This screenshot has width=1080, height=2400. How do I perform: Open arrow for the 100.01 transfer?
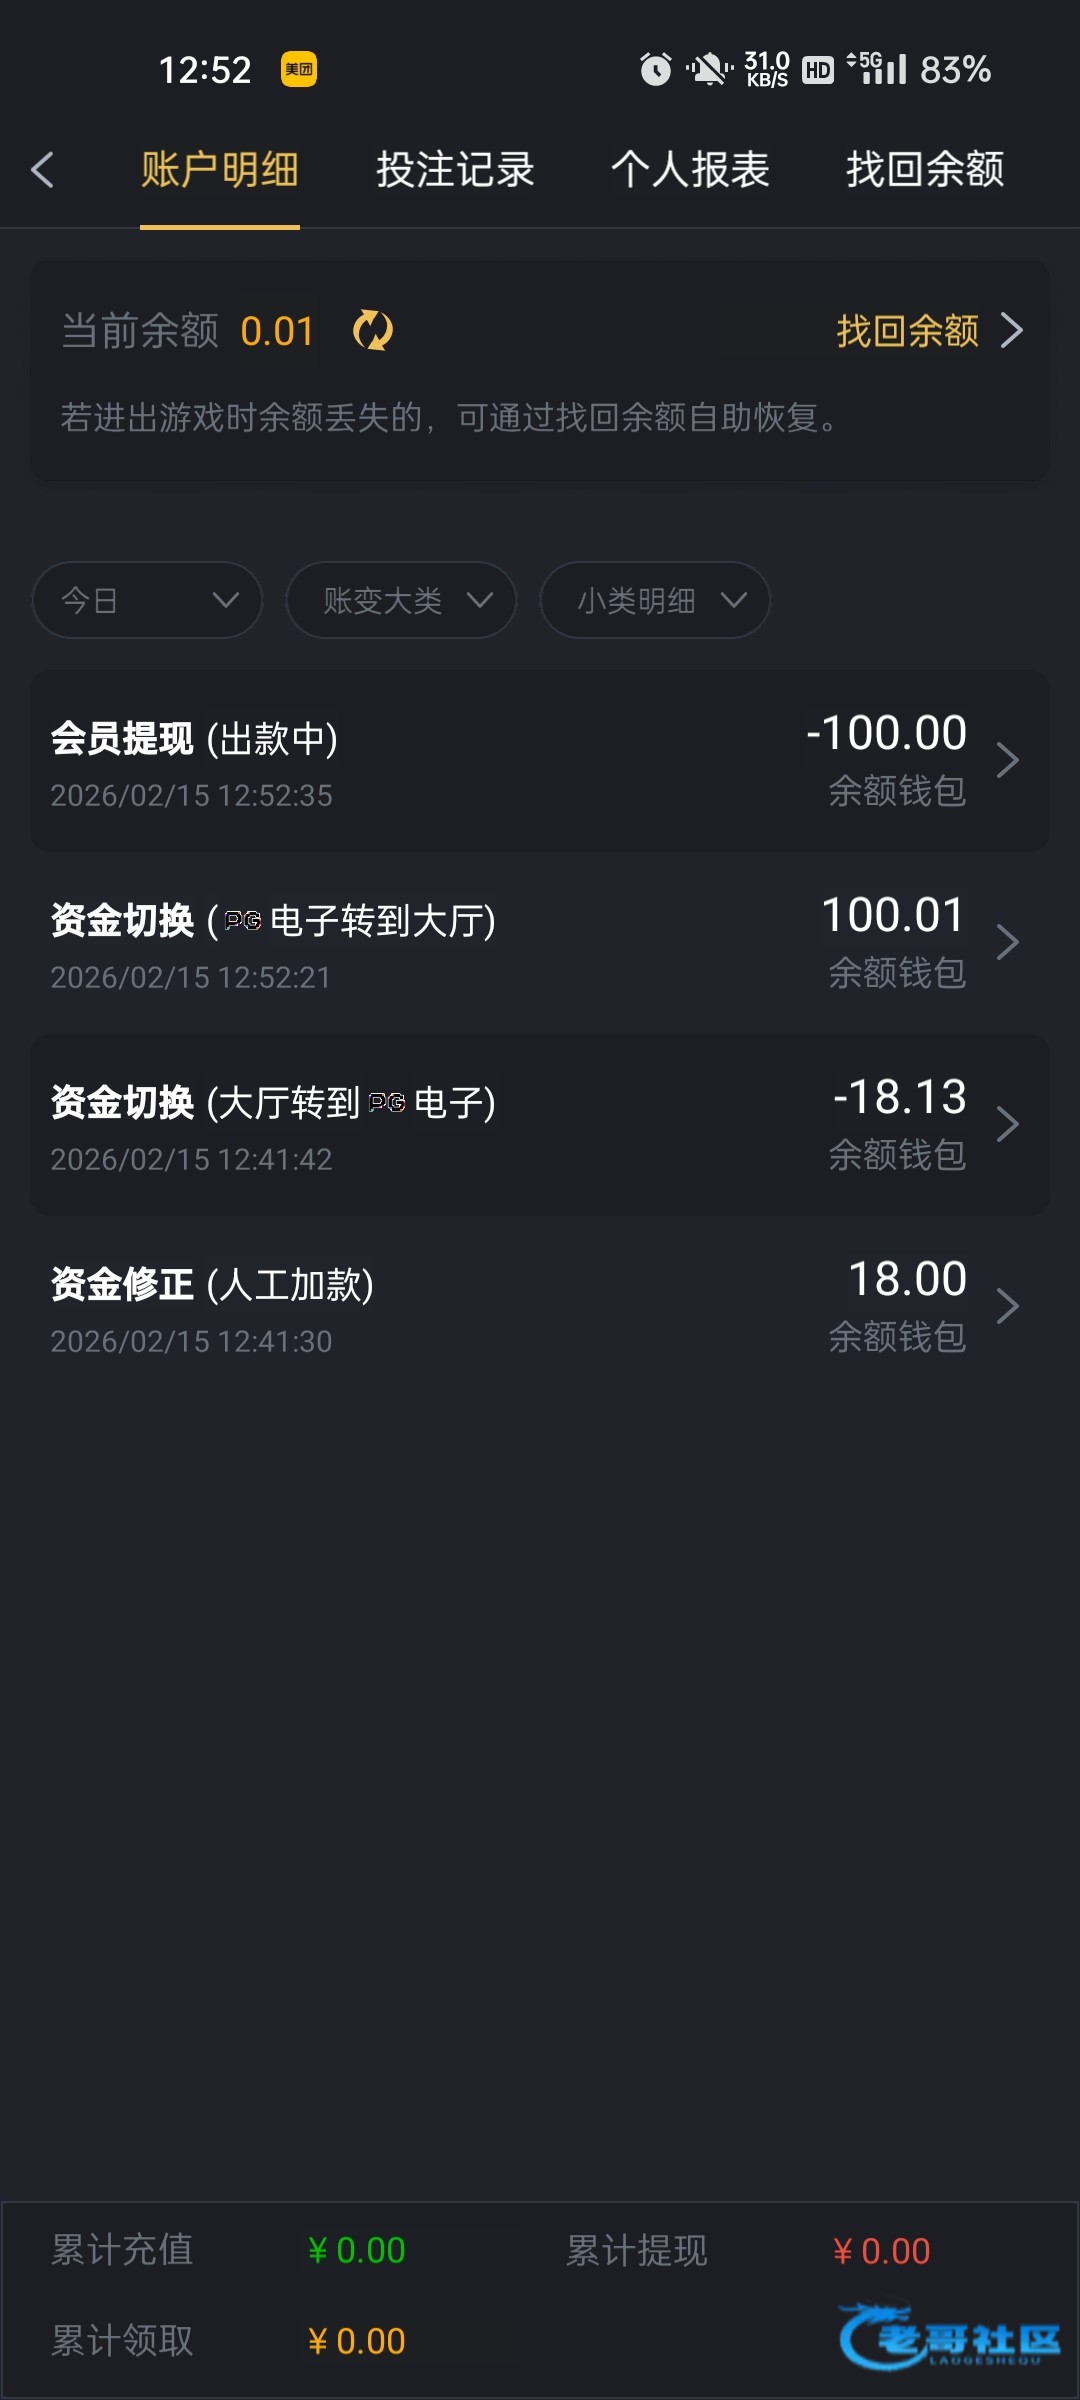coord(1008,942)
